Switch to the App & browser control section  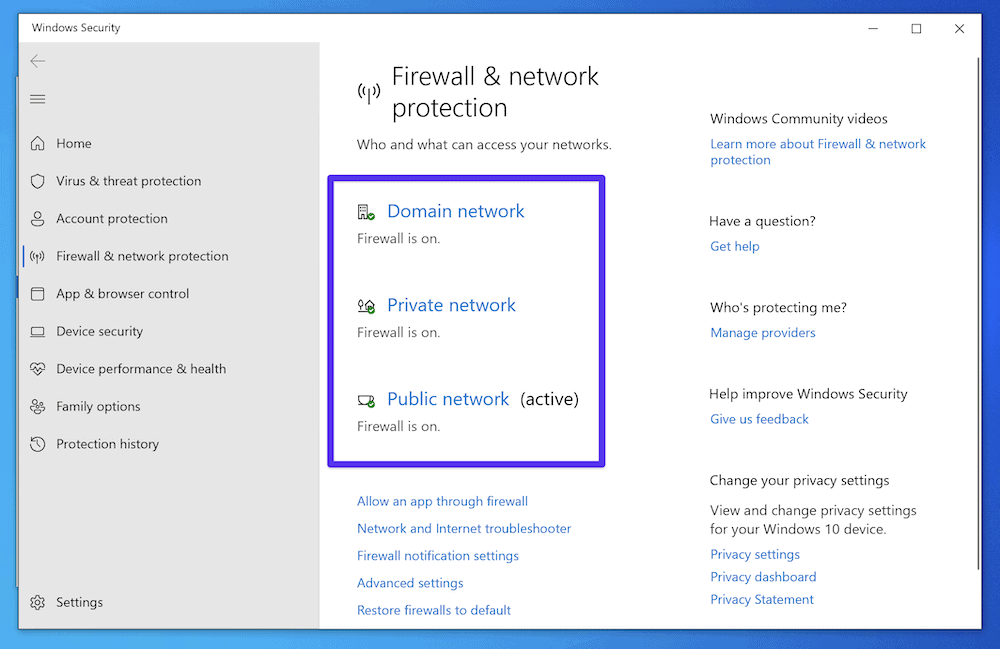tap(120, 293)
